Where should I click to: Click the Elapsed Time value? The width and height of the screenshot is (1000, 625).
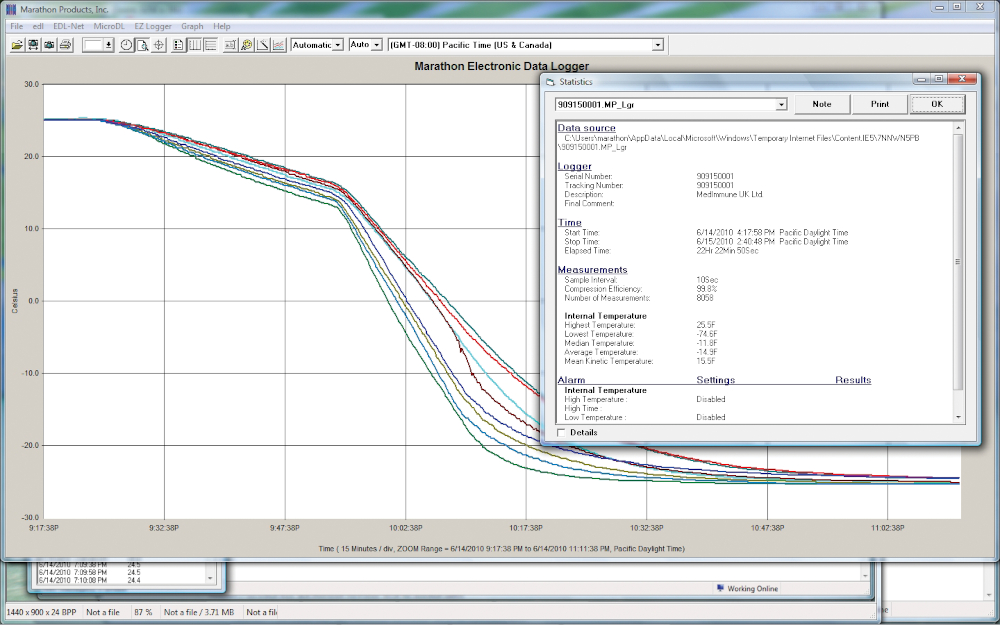(x=727, y=251)
